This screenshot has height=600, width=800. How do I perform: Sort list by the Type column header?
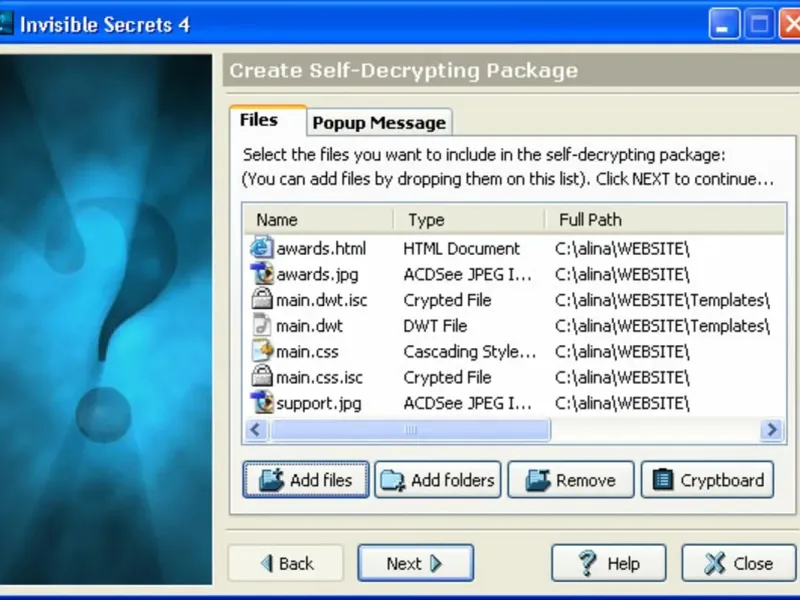[x=469, y=219]
